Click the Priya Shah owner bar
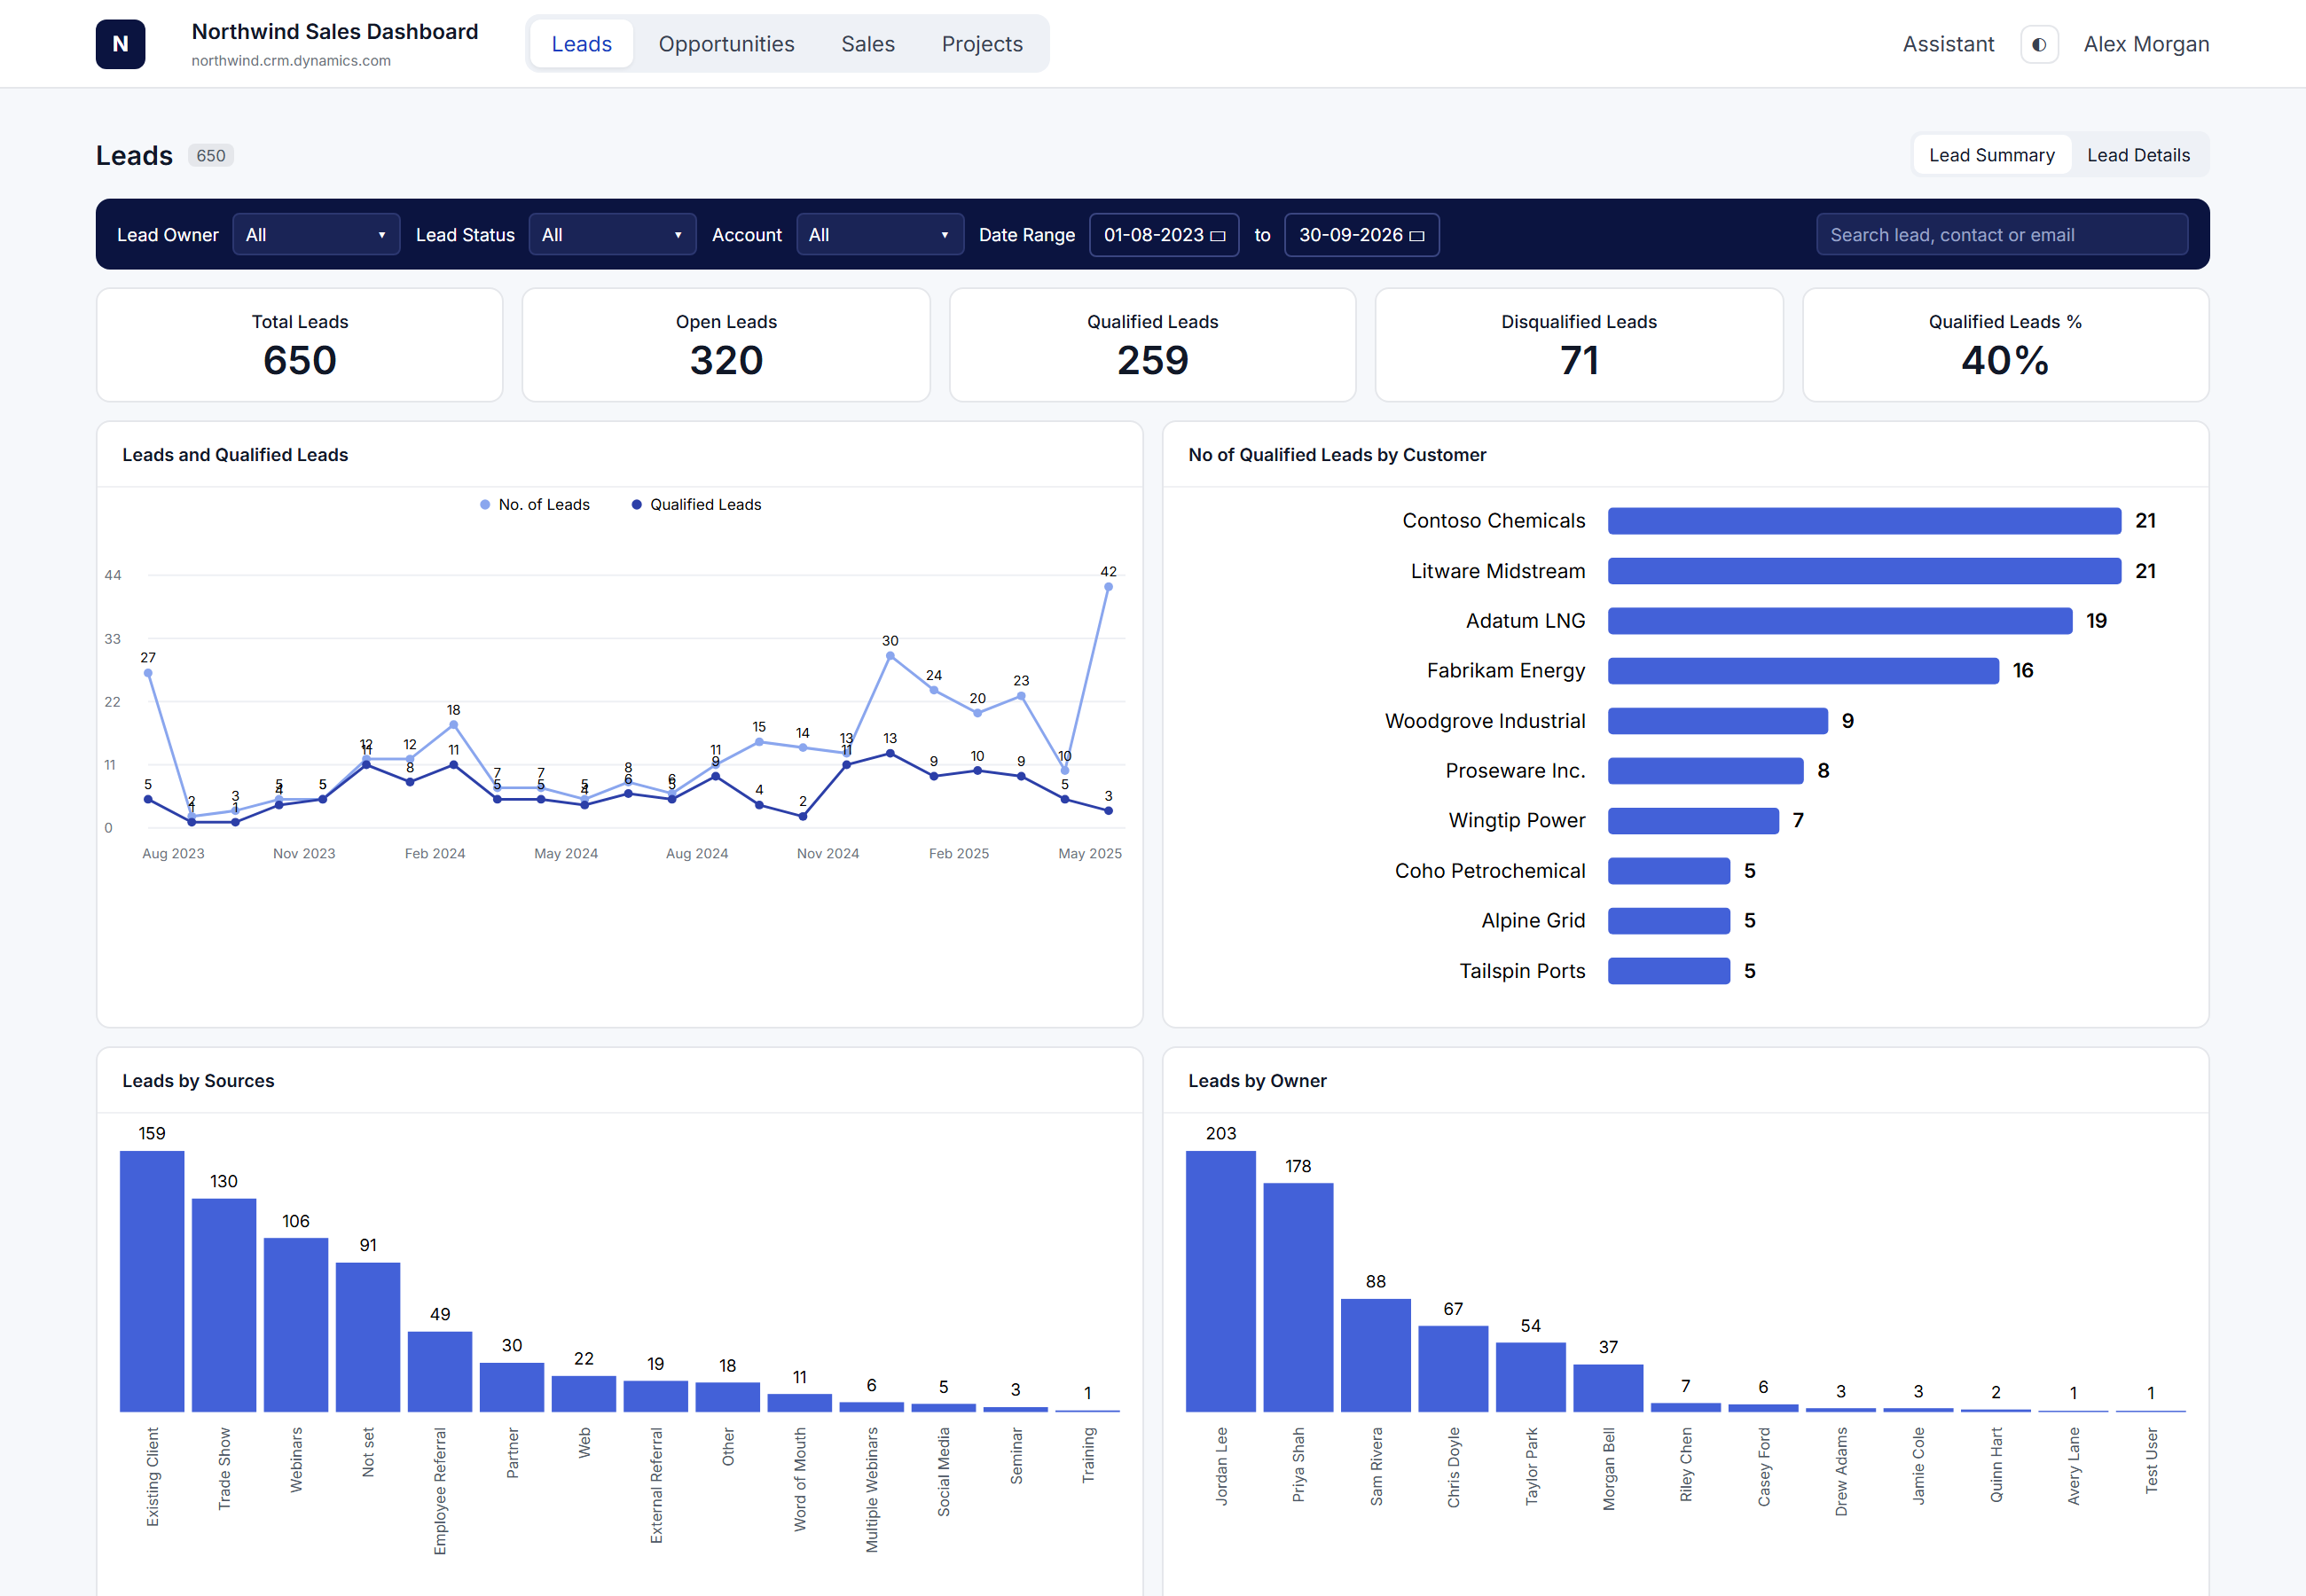This screenshot has height=1596, width=2306. click(x=1298, y=1297)
